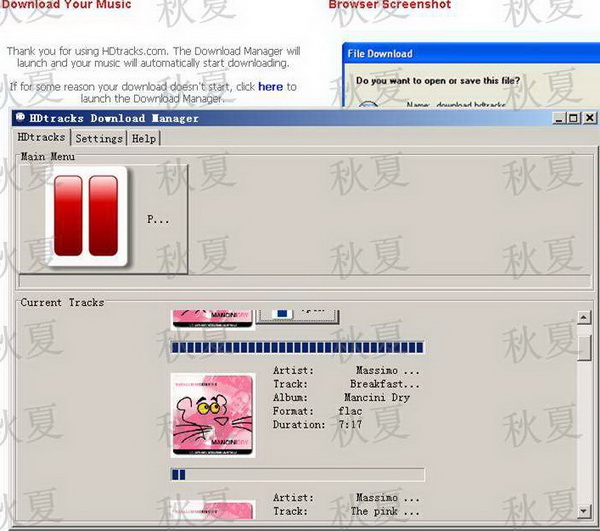Click the scroll down arrow in Current Tracks
Screen dimensions: 600x531
[x=584, y=510]
